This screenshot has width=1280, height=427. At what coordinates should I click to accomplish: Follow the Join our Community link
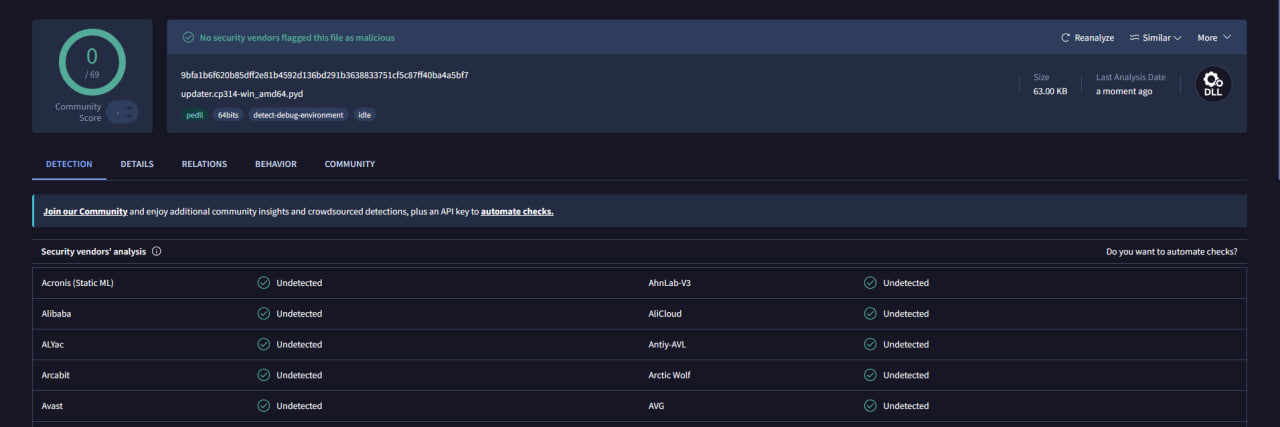(85, 212)
